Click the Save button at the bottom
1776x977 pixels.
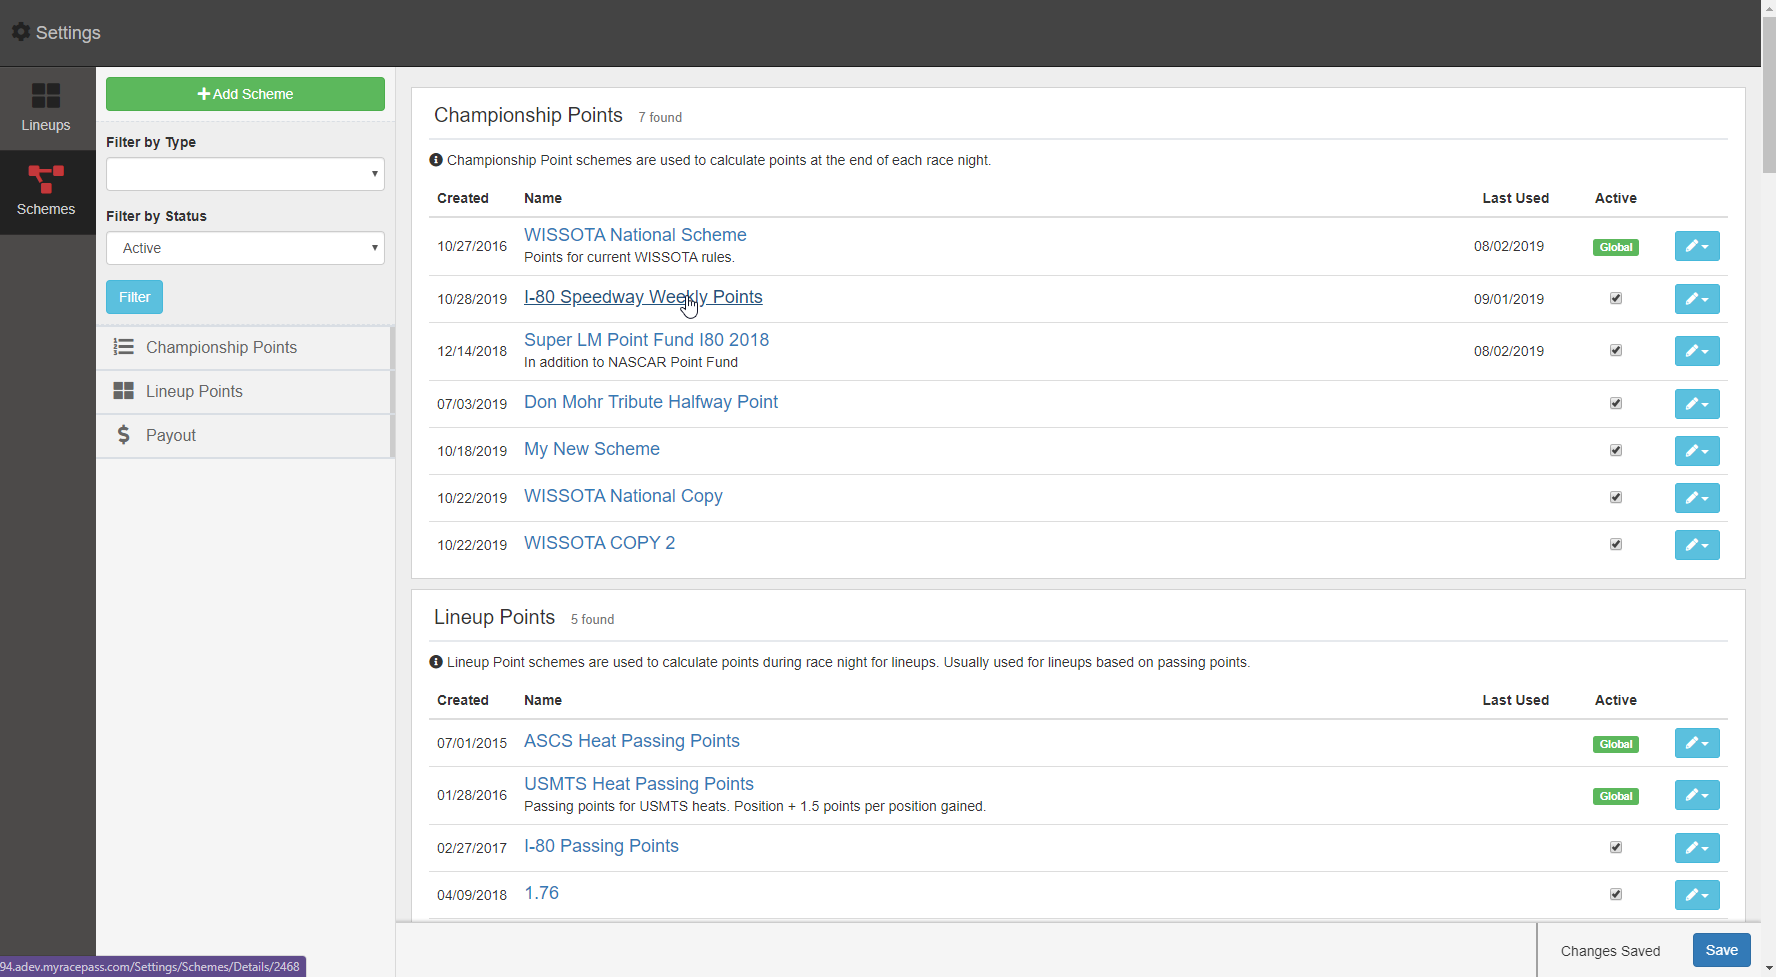click(x=1721, y=950)
